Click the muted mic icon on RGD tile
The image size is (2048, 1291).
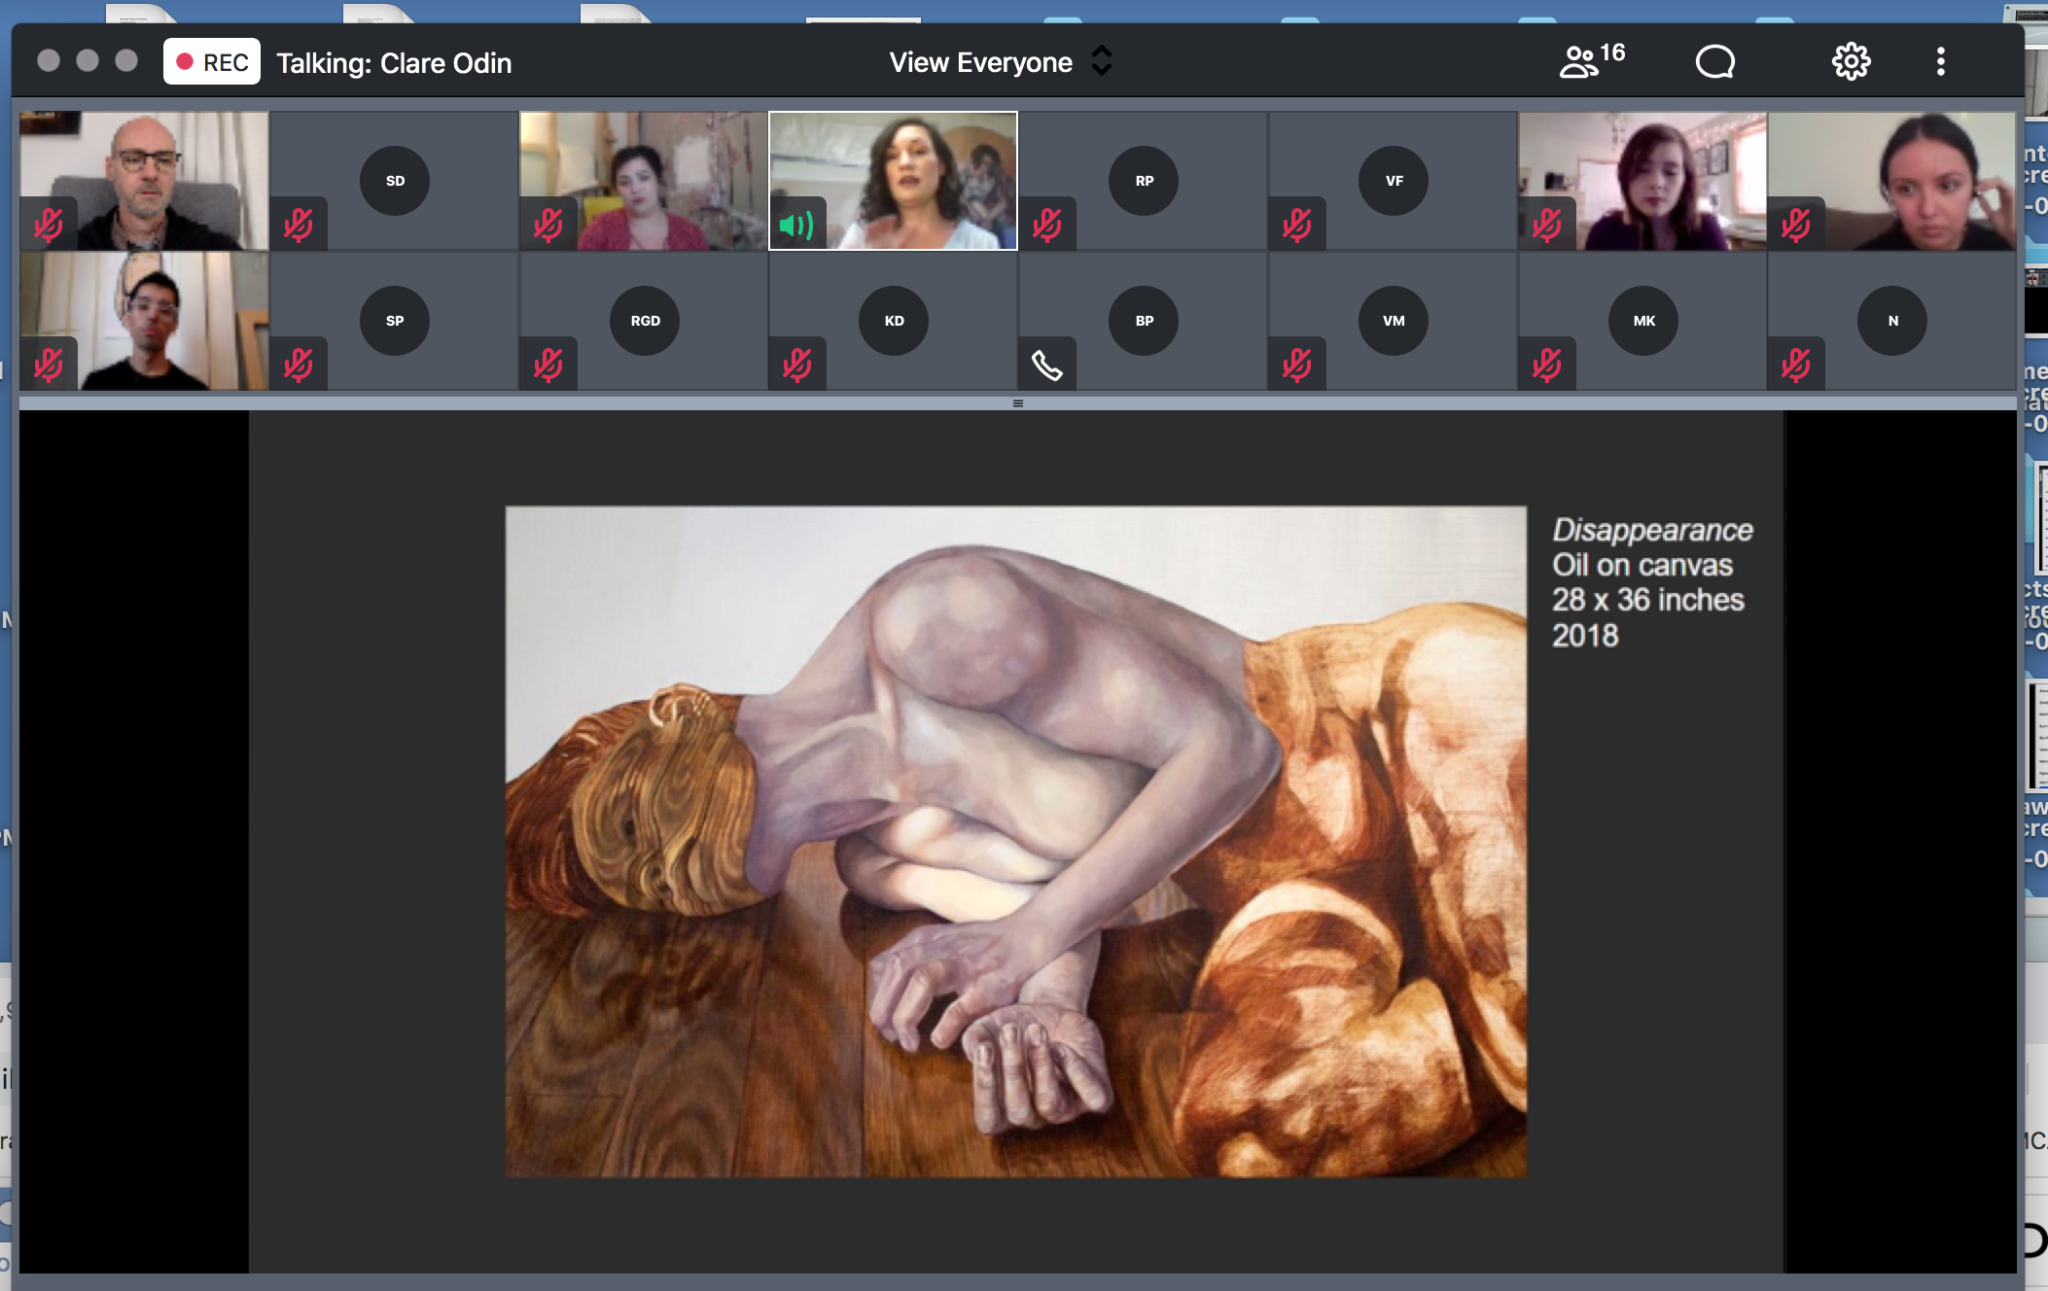(548, 365)
